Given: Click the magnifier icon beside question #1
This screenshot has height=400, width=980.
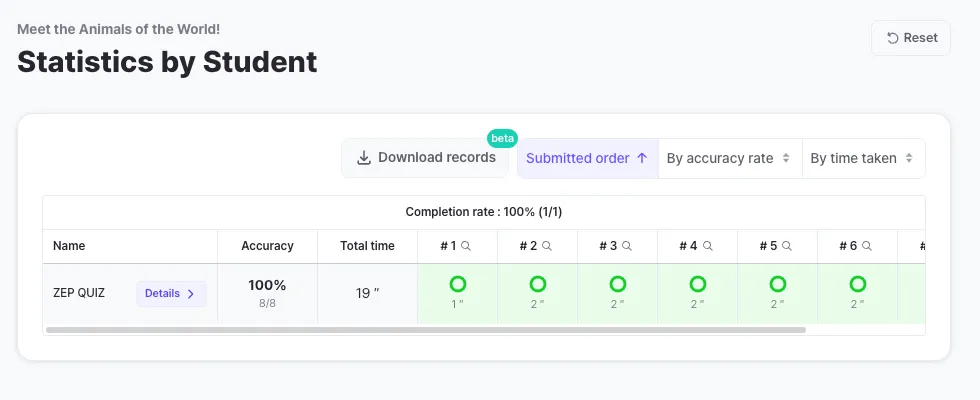Looking at the screenshot, I should click(466, 246).
